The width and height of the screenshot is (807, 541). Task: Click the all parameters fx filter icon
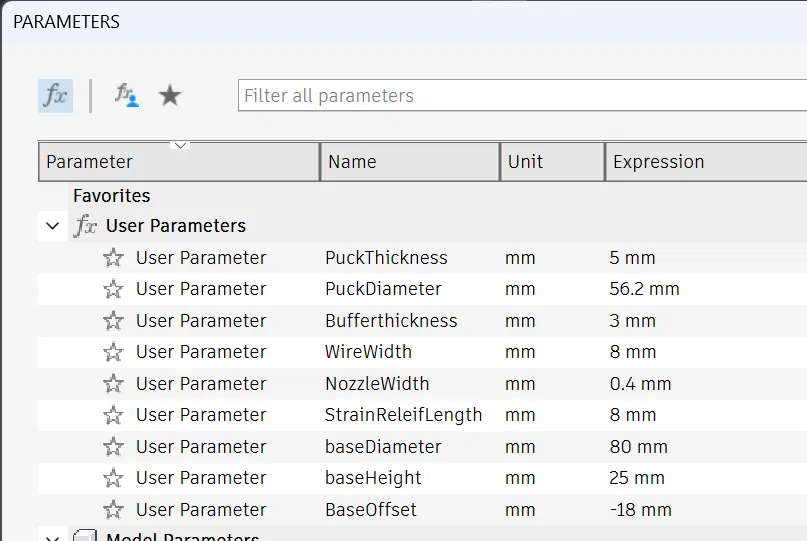tap(56, 96)
